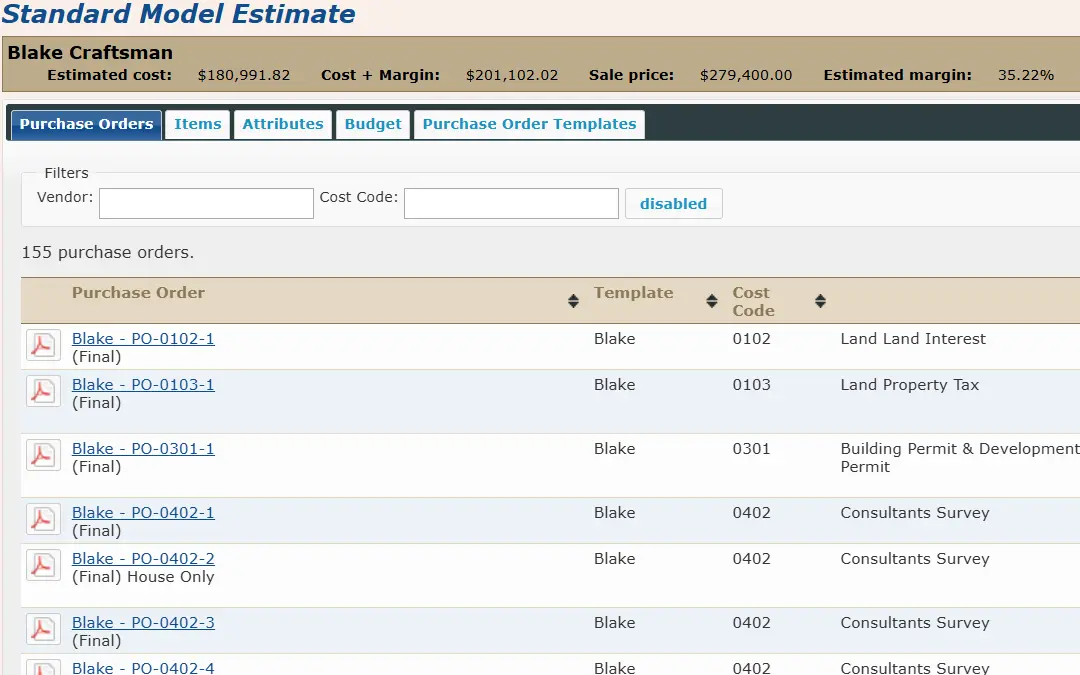Select cost code cell 0102
1080x675 pixels.
click(751, 339)
